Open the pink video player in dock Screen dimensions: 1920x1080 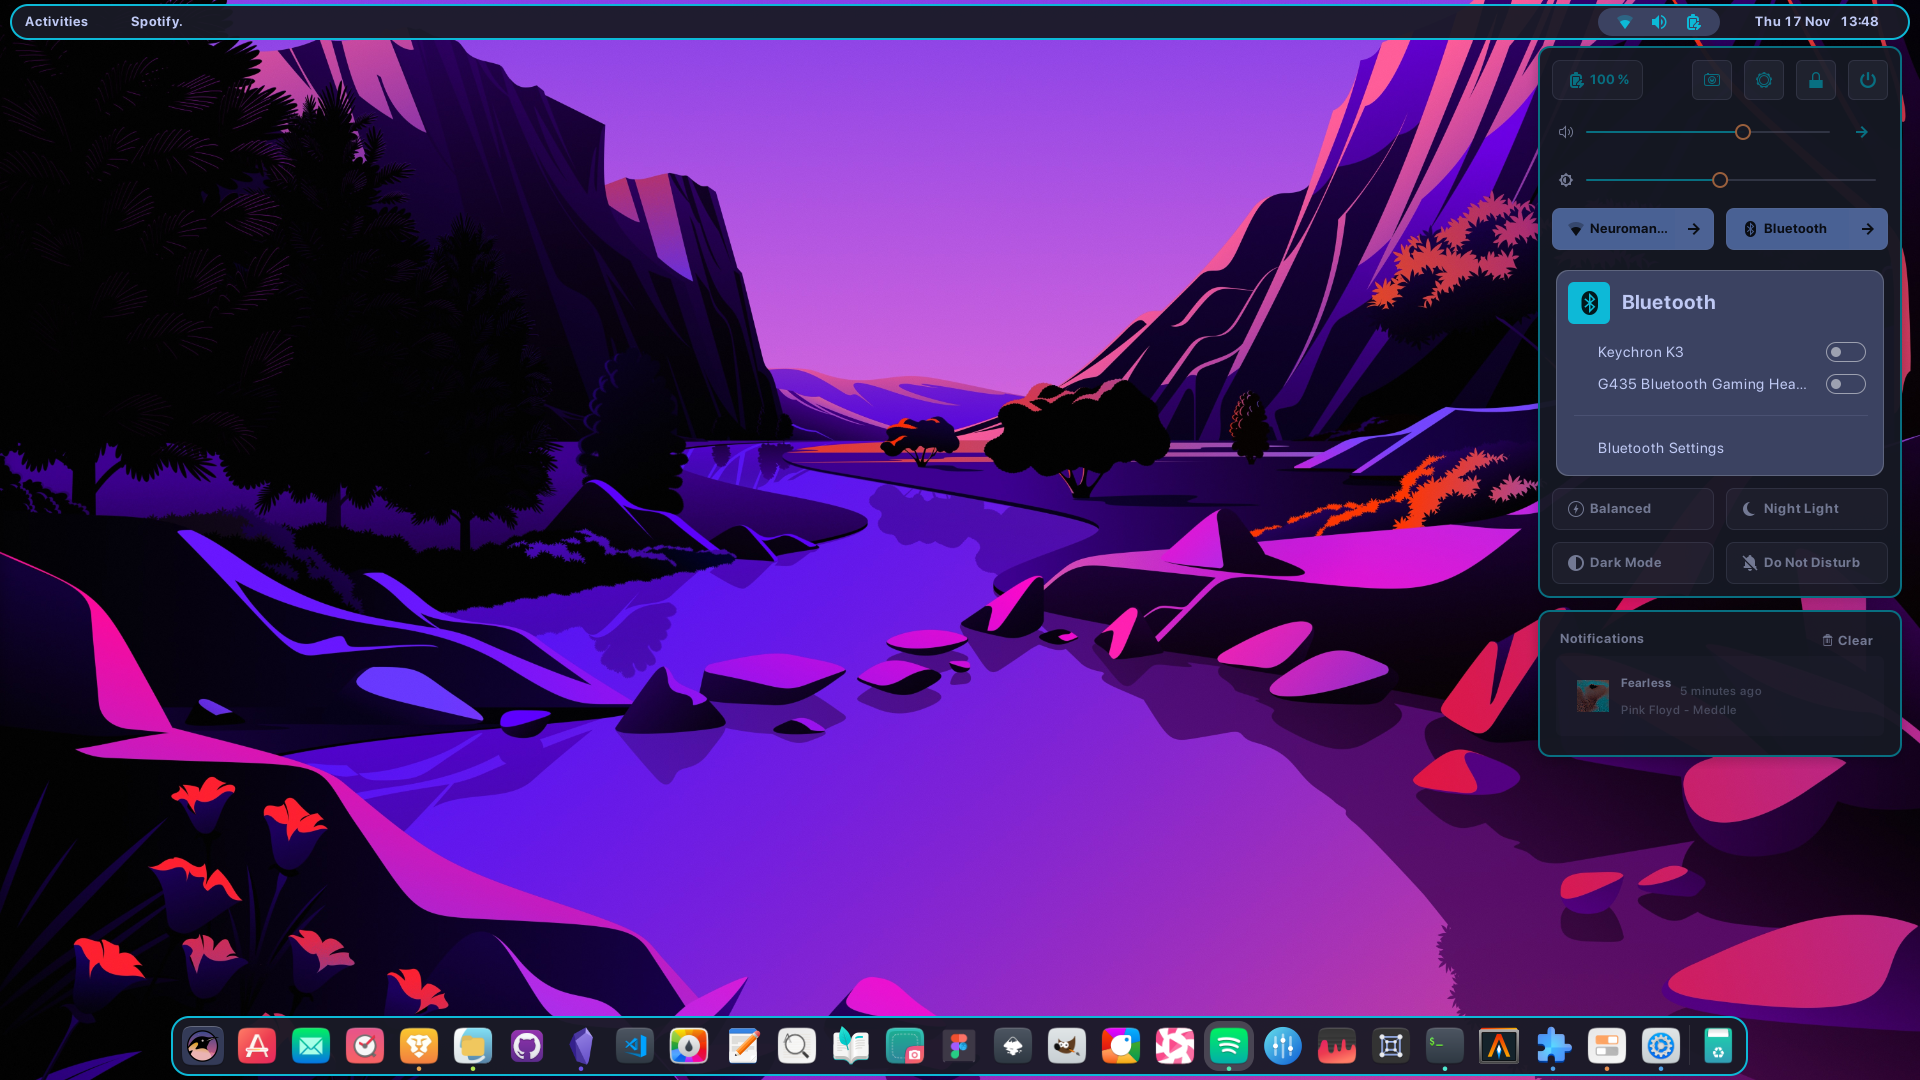[1175, 1046]
